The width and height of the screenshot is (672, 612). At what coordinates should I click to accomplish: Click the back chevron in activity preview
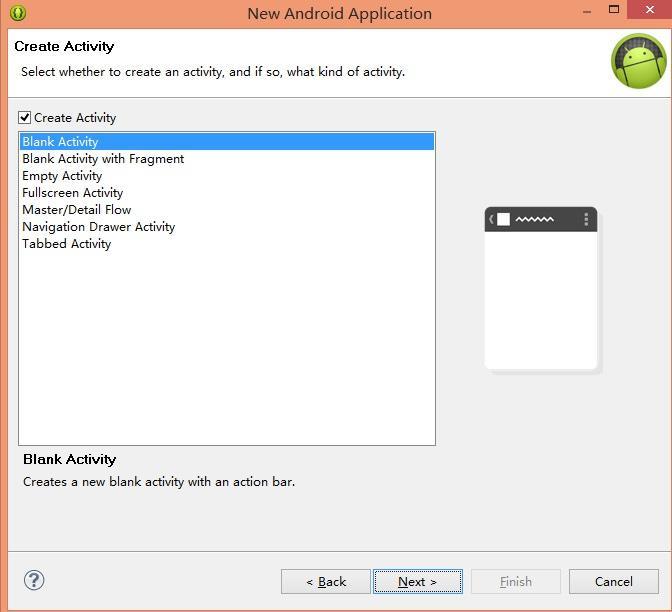pyautogui.click(x=491, y=219)
